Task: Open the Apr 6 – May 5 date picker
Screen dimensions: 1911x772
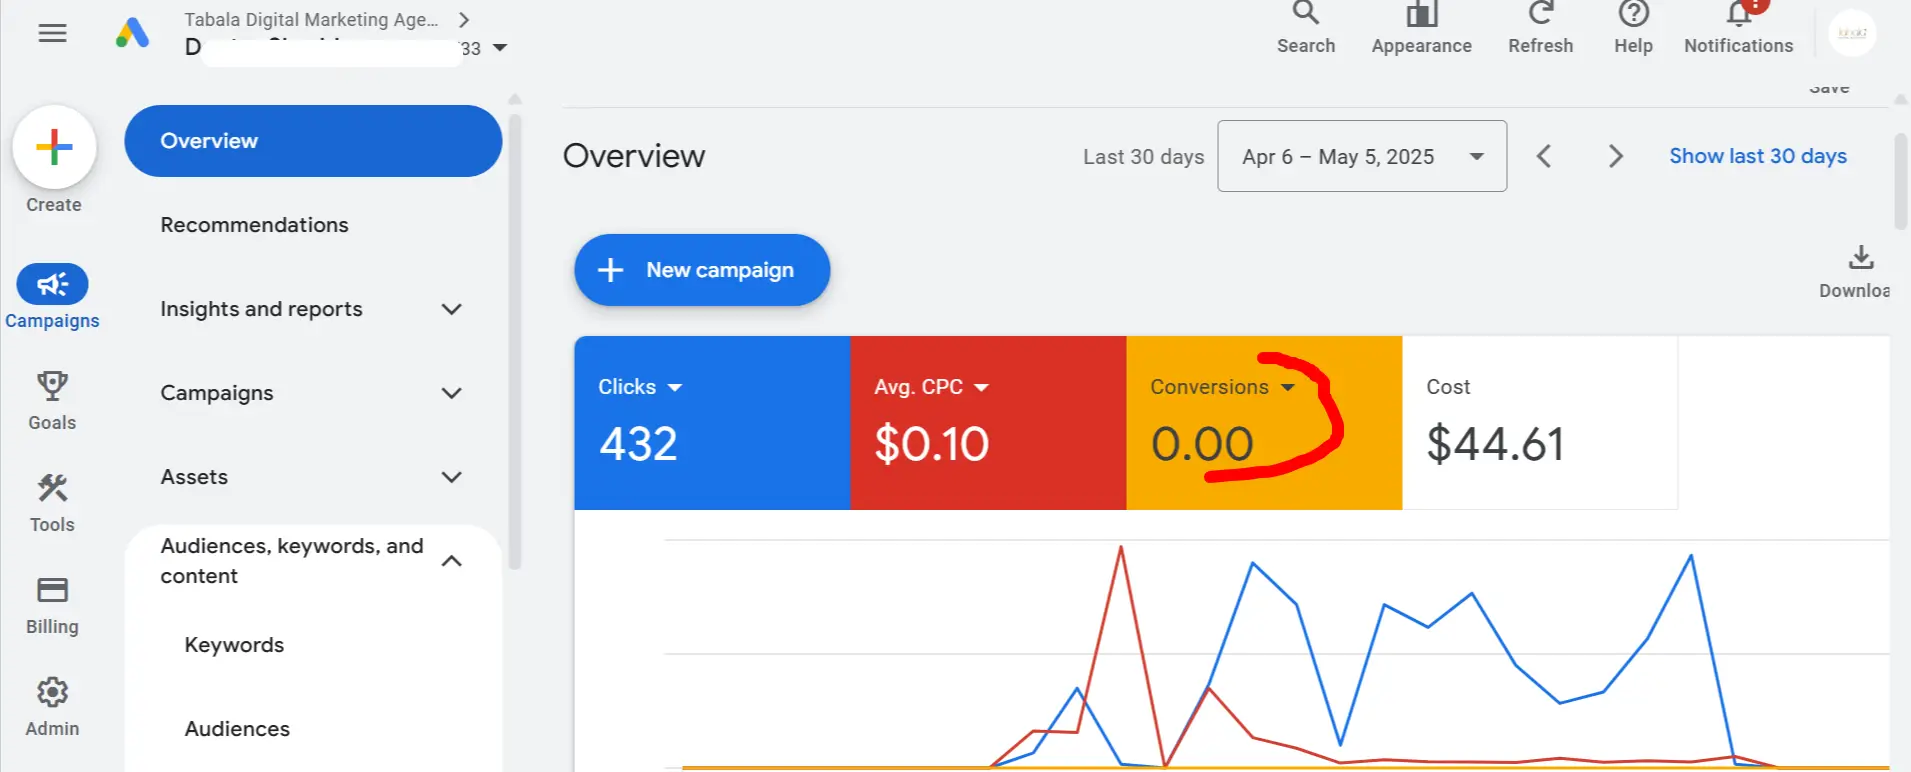Action: [x=1362, y=156]
